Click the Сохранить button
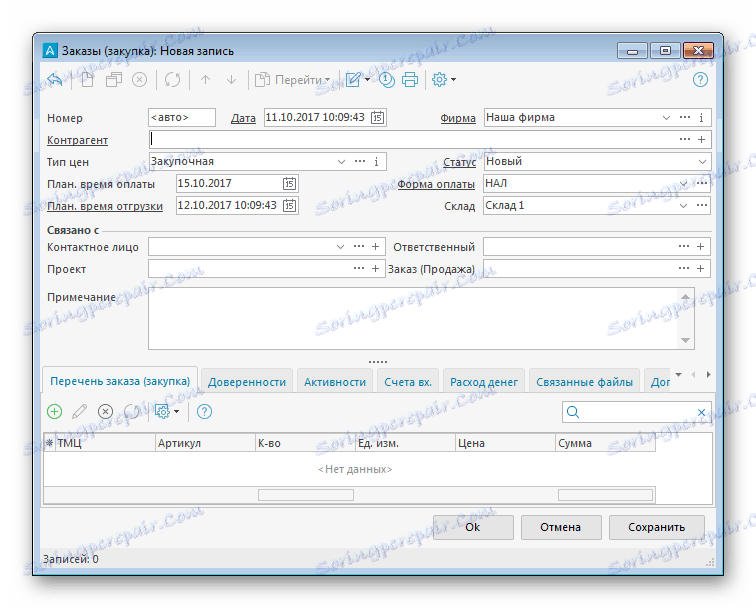This screenshot has width=756, height=608. click(657, 527)
